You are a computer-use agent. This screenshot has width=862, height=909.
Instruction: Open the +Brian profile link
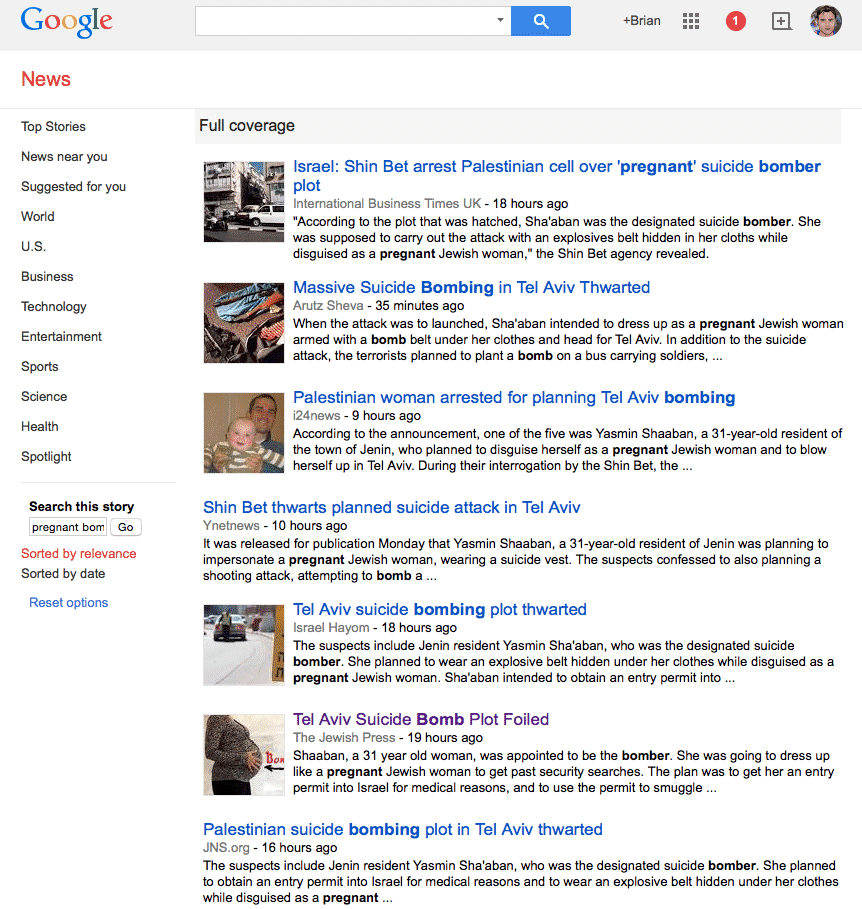pos(642,21)
